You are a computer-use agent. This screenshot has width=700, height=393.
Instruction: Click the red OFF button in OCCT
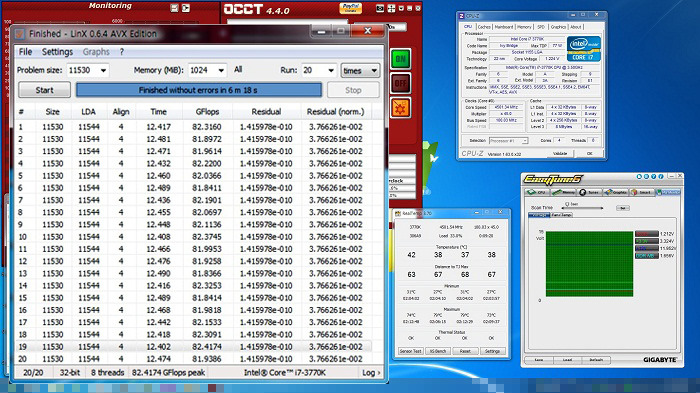pyautogui.click(x=400, y=83)
